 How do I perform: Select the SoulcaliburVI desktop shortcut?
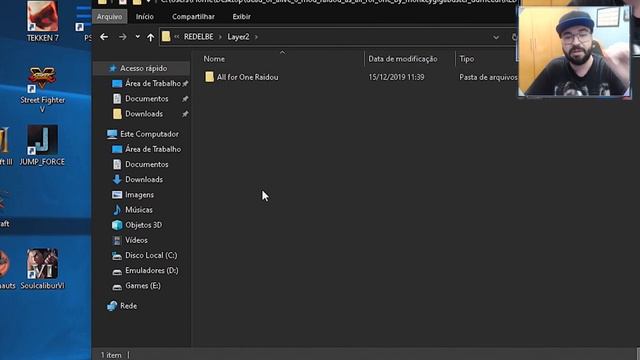[x=42, y=269]
